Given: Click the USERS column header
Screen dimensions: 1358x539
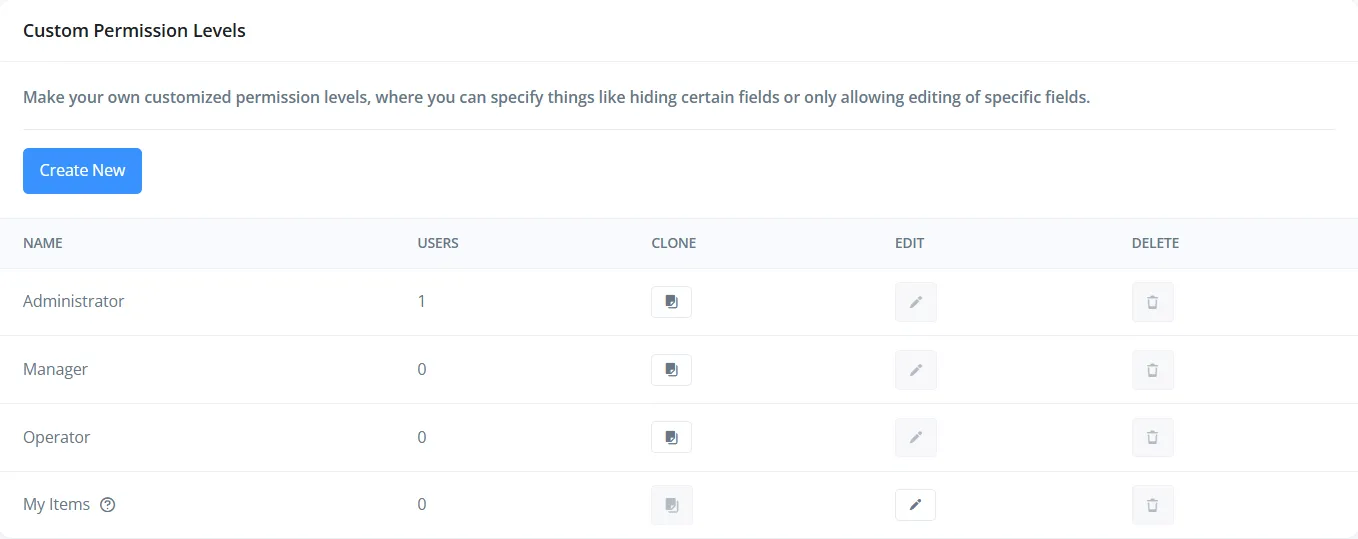Looking at the screenshot, I should 438,243.
